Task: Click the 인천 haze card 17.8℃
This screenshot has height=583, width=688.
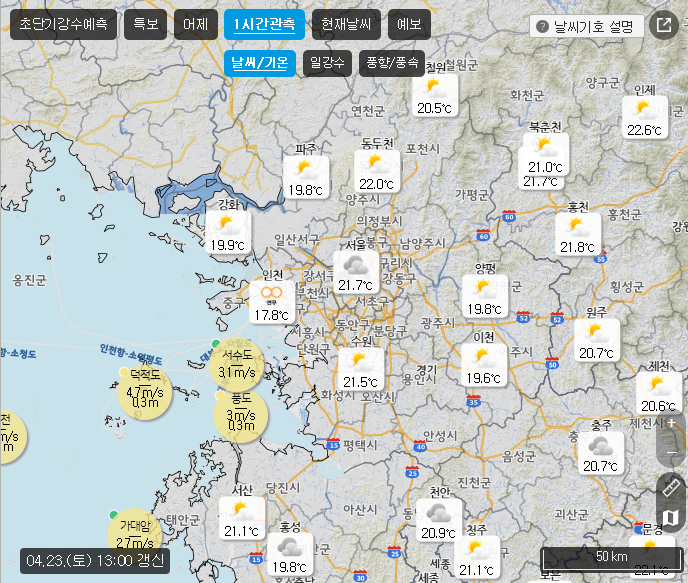Action: pyautogui.click(x=272, y=302)
